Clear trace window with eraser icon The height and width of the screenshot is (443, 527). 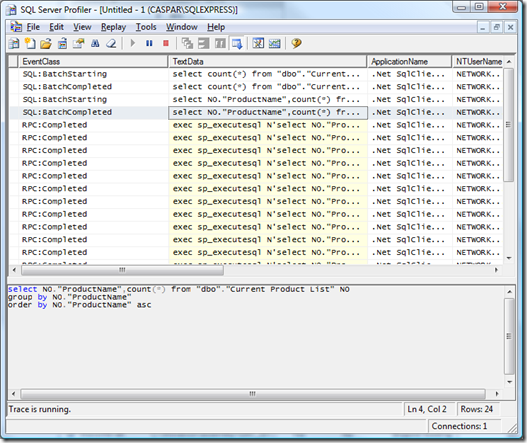point(111,43)
